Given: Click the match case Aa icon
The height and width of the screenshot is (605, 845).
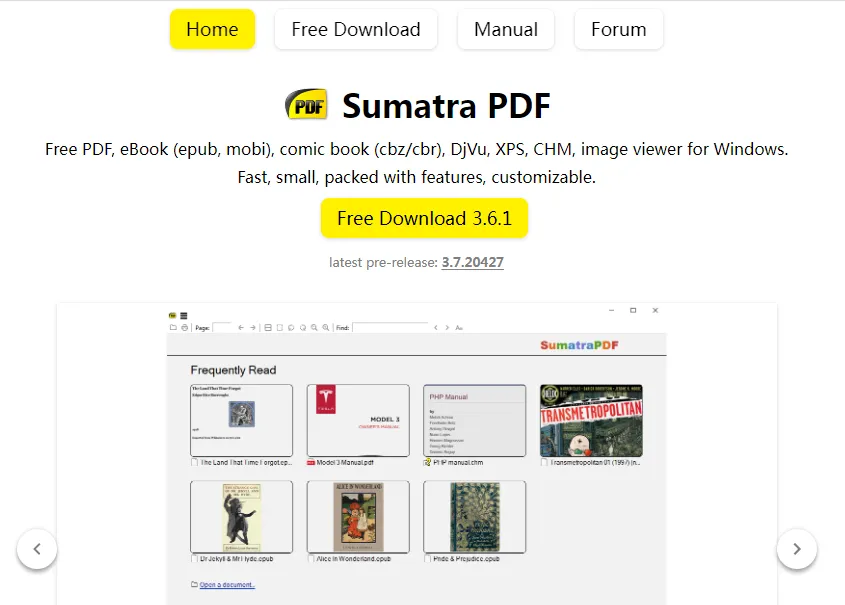Looking at the screenshot, I should pos(459,328).
